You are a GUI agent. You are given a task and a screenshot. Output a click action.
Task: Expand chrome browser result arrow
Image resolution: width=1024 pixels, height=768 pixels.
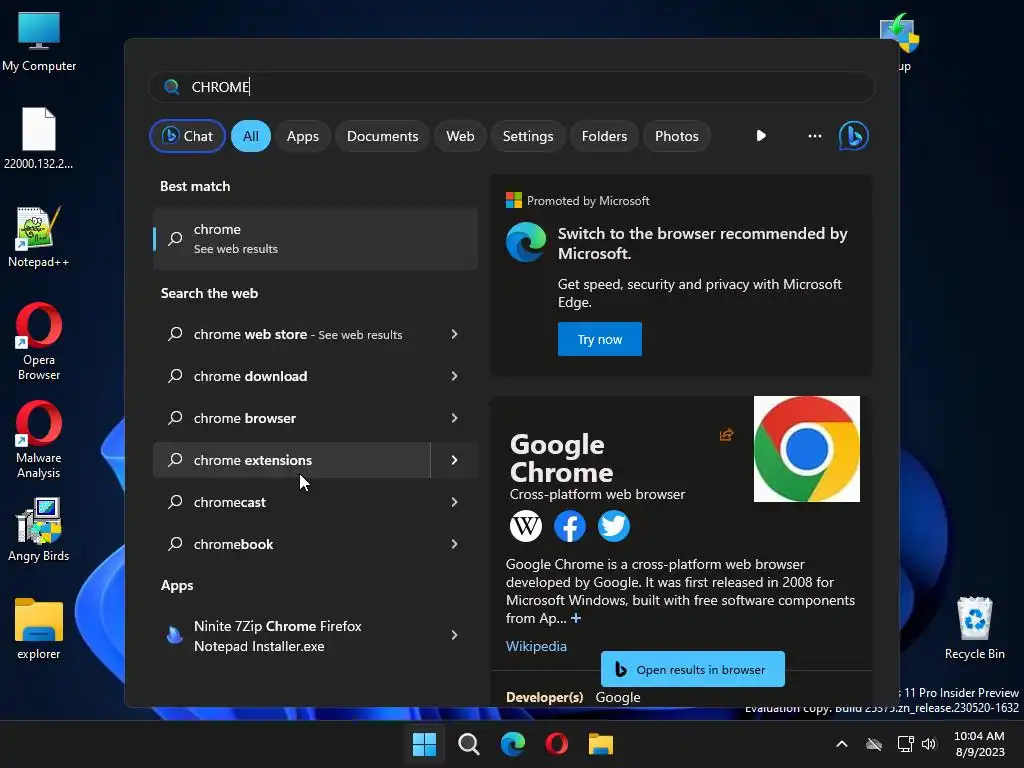tap(455, 418)
